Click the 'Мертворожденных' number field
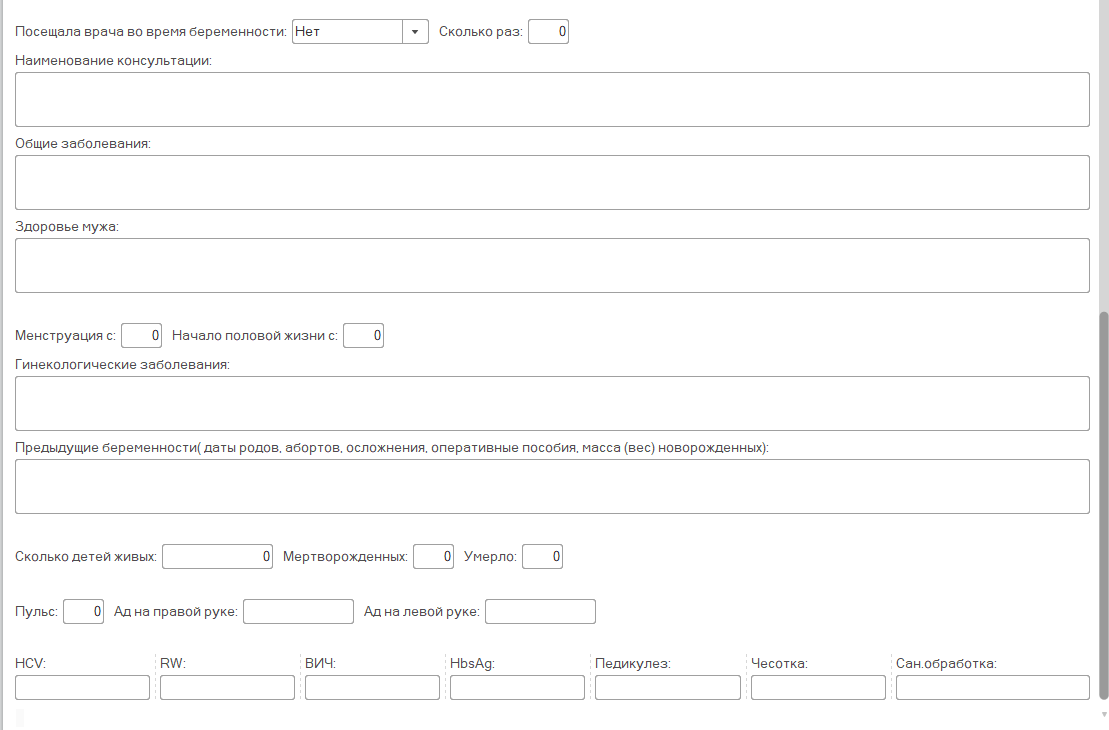Viewport: 1109px width, 730px height. point(433,556)
